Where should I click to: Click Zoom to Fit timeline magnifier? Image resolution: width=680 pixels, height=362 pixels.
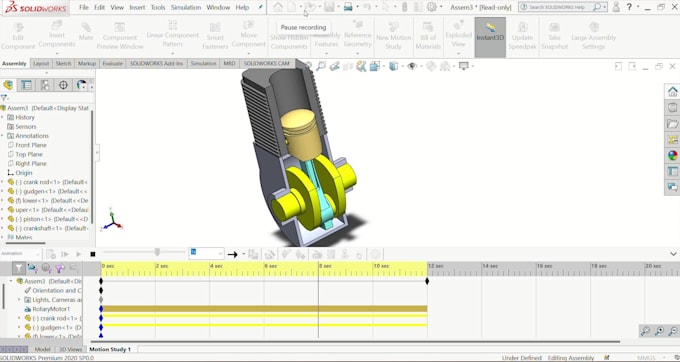[645, 331]
